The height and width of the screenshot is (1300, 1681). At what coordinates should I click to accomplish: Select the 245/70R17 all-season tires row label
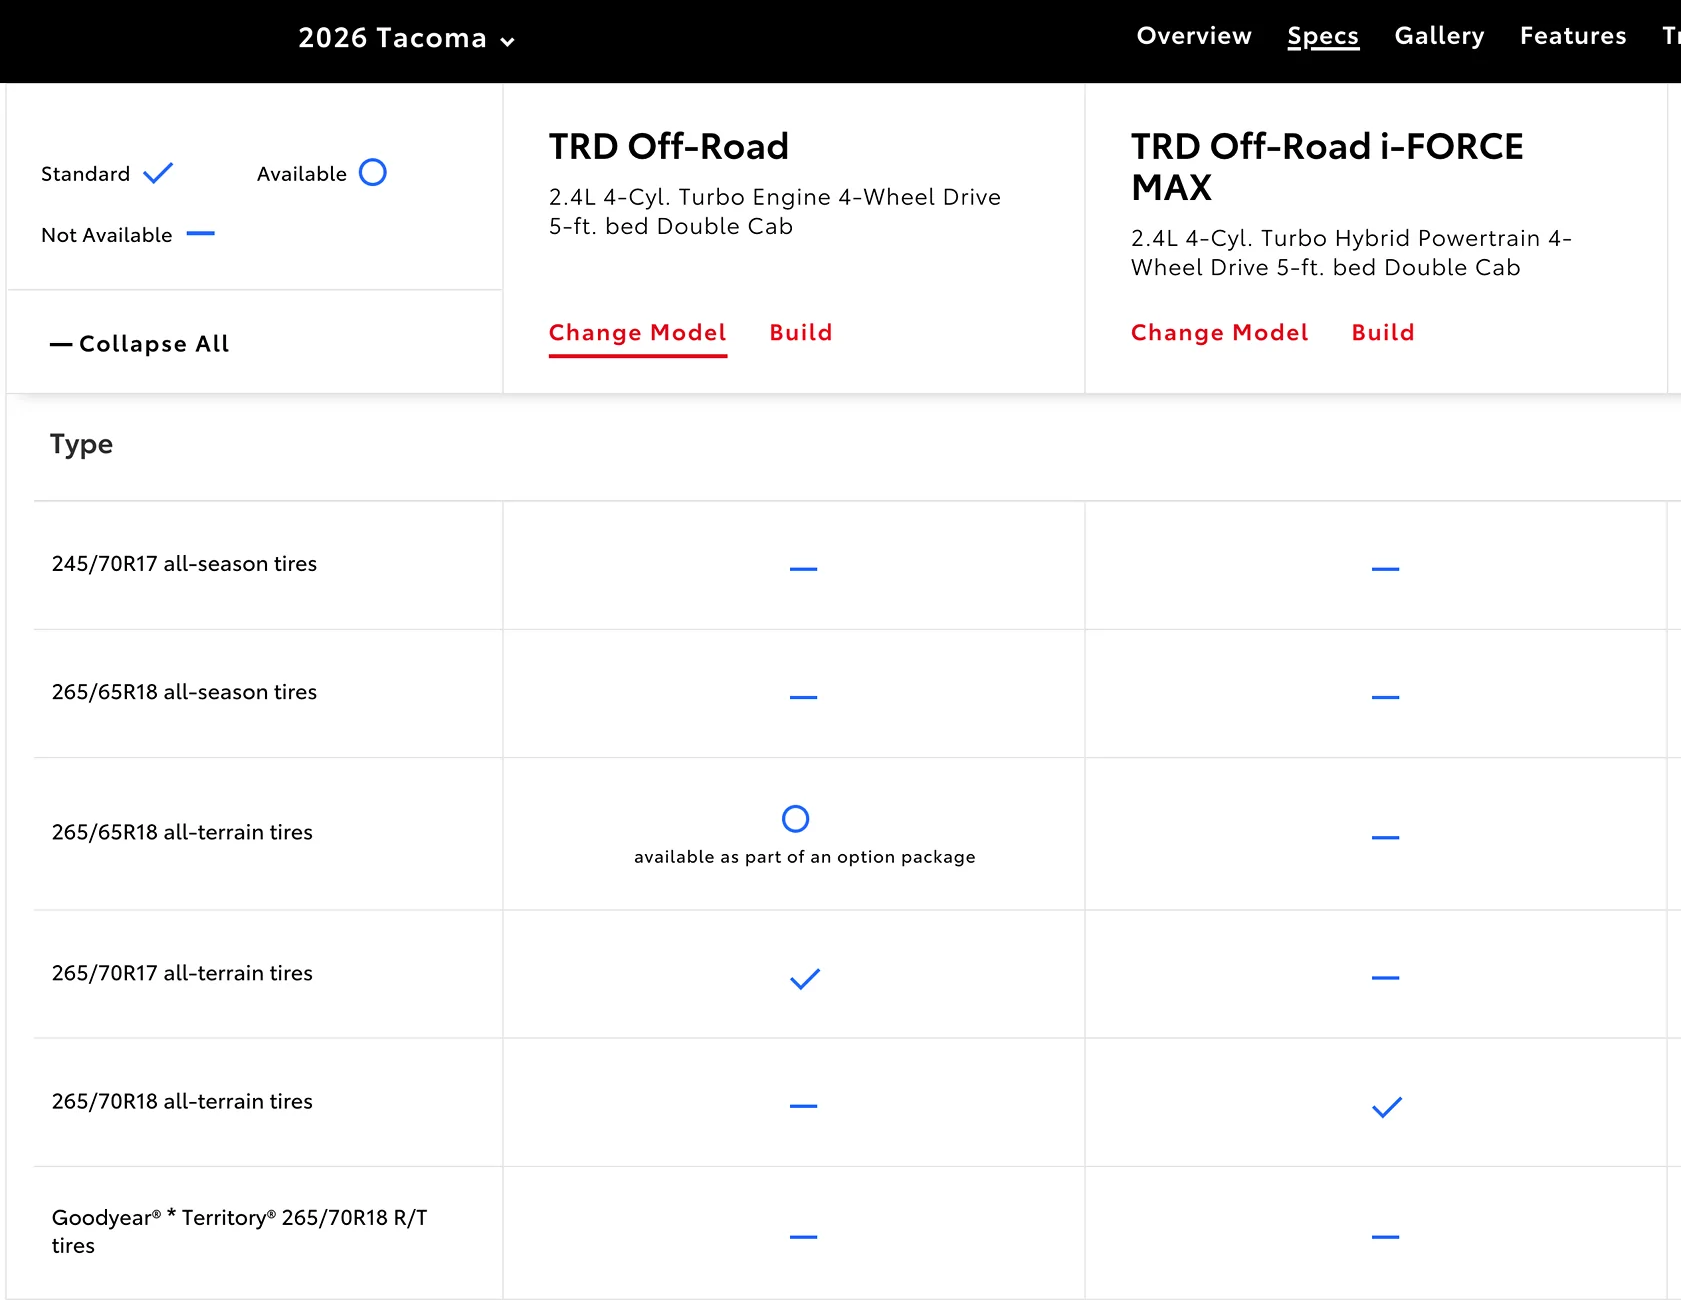(184, 564)
